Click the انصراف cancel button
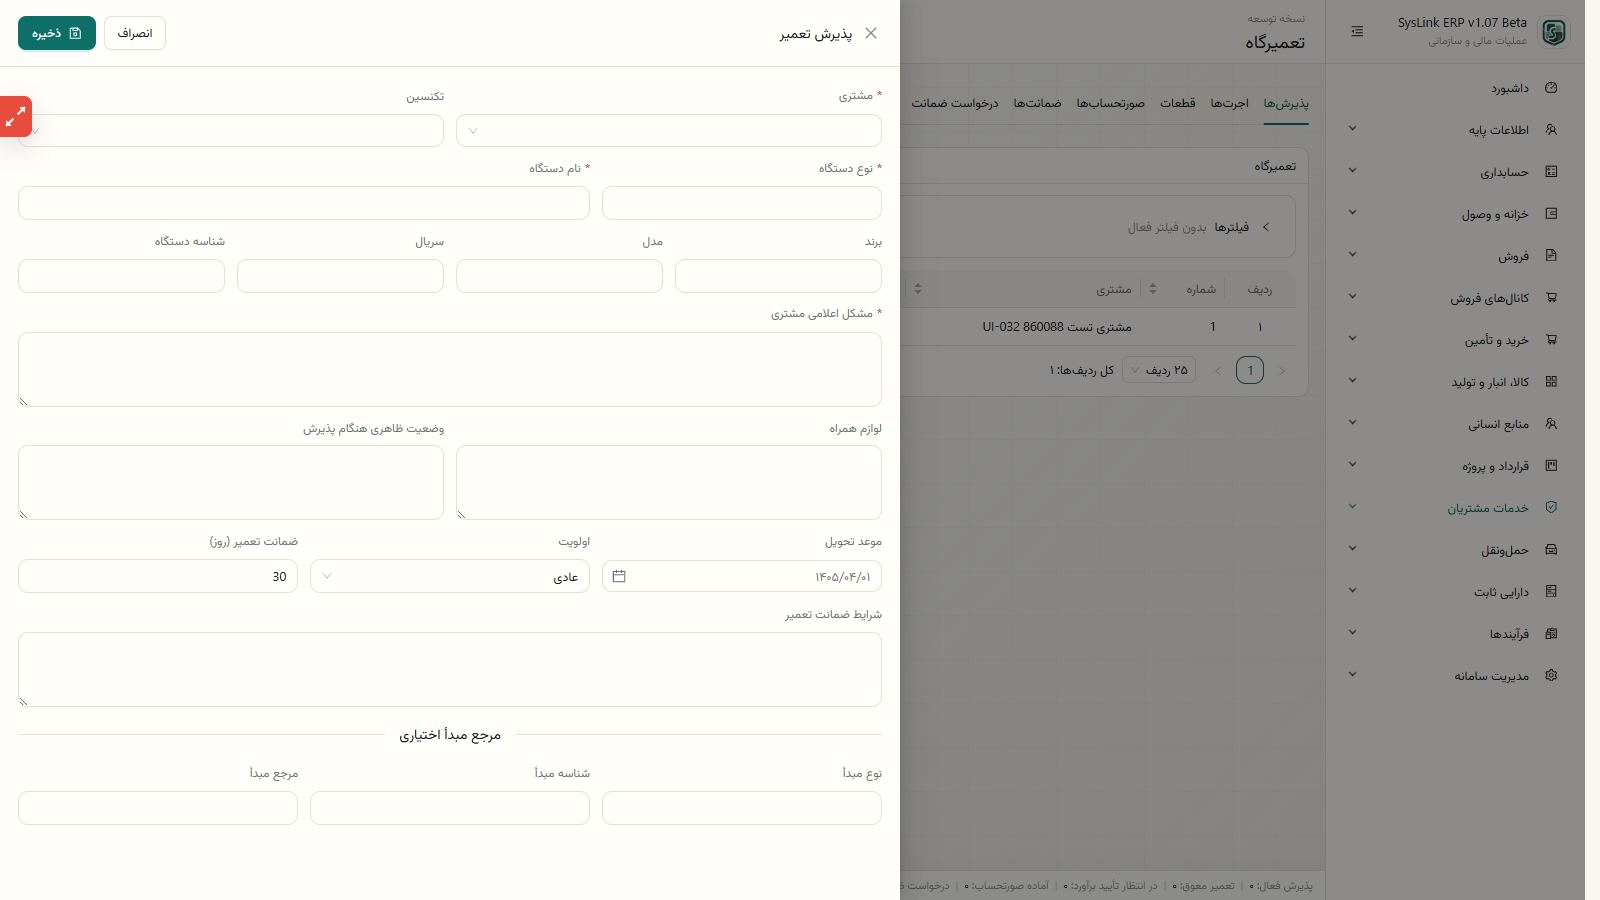This screenshot has height=900, width=1600. [x=135, y=33]
